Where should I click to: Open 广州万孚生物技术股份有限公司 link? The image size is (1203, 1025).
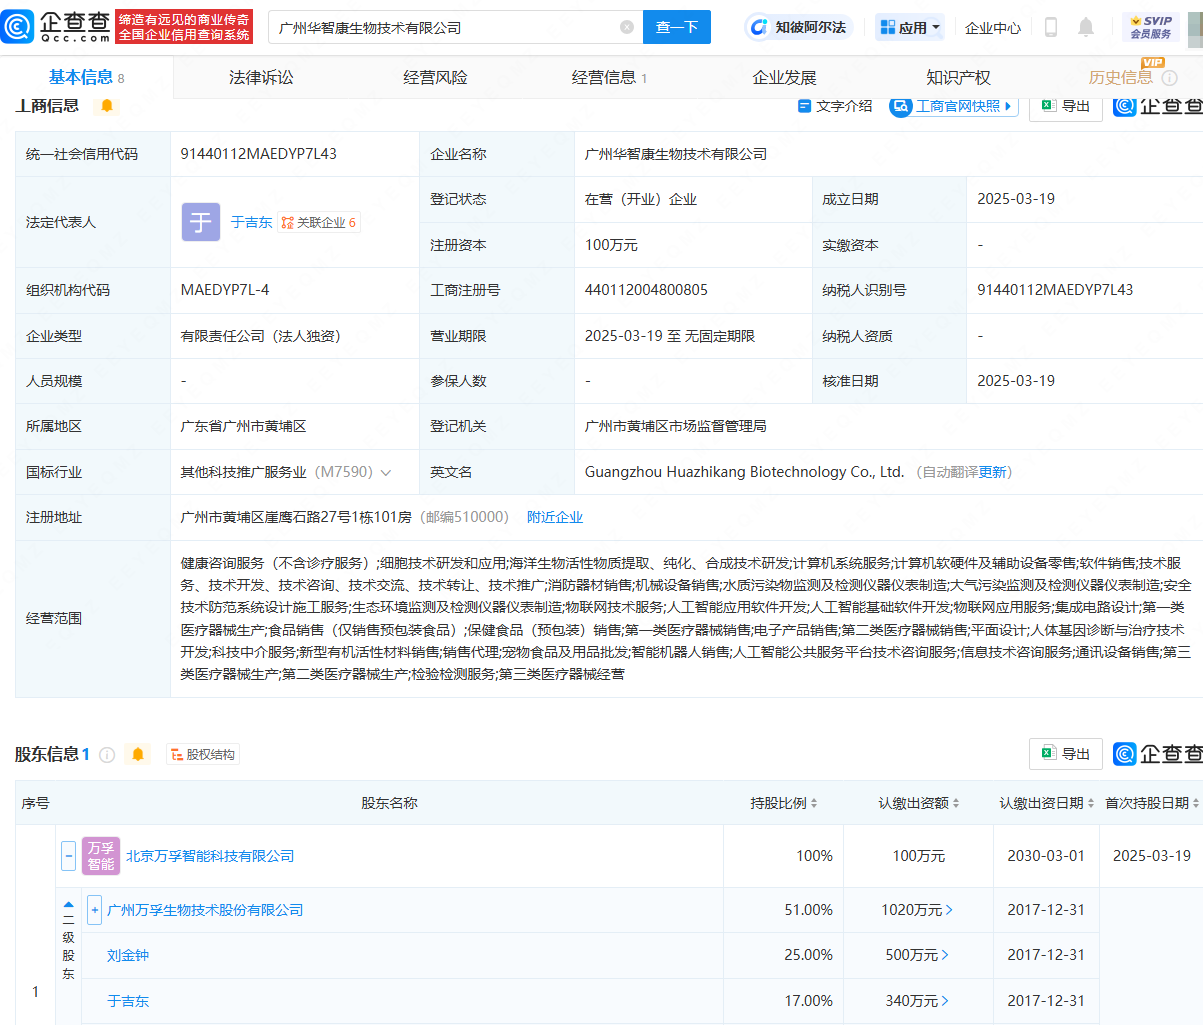tap(205, 910)
